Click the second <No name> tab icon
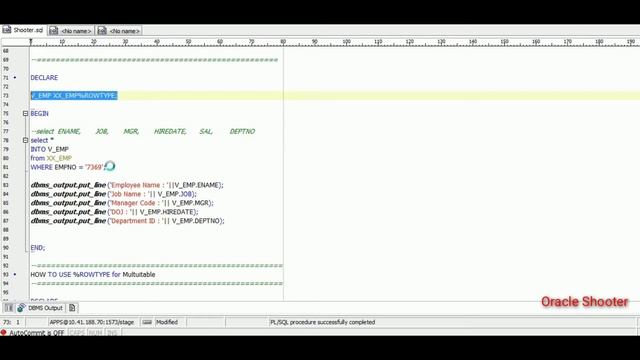The height and width of the screenshot is (360, 640). pyautogui.click(x=102, y=31)
